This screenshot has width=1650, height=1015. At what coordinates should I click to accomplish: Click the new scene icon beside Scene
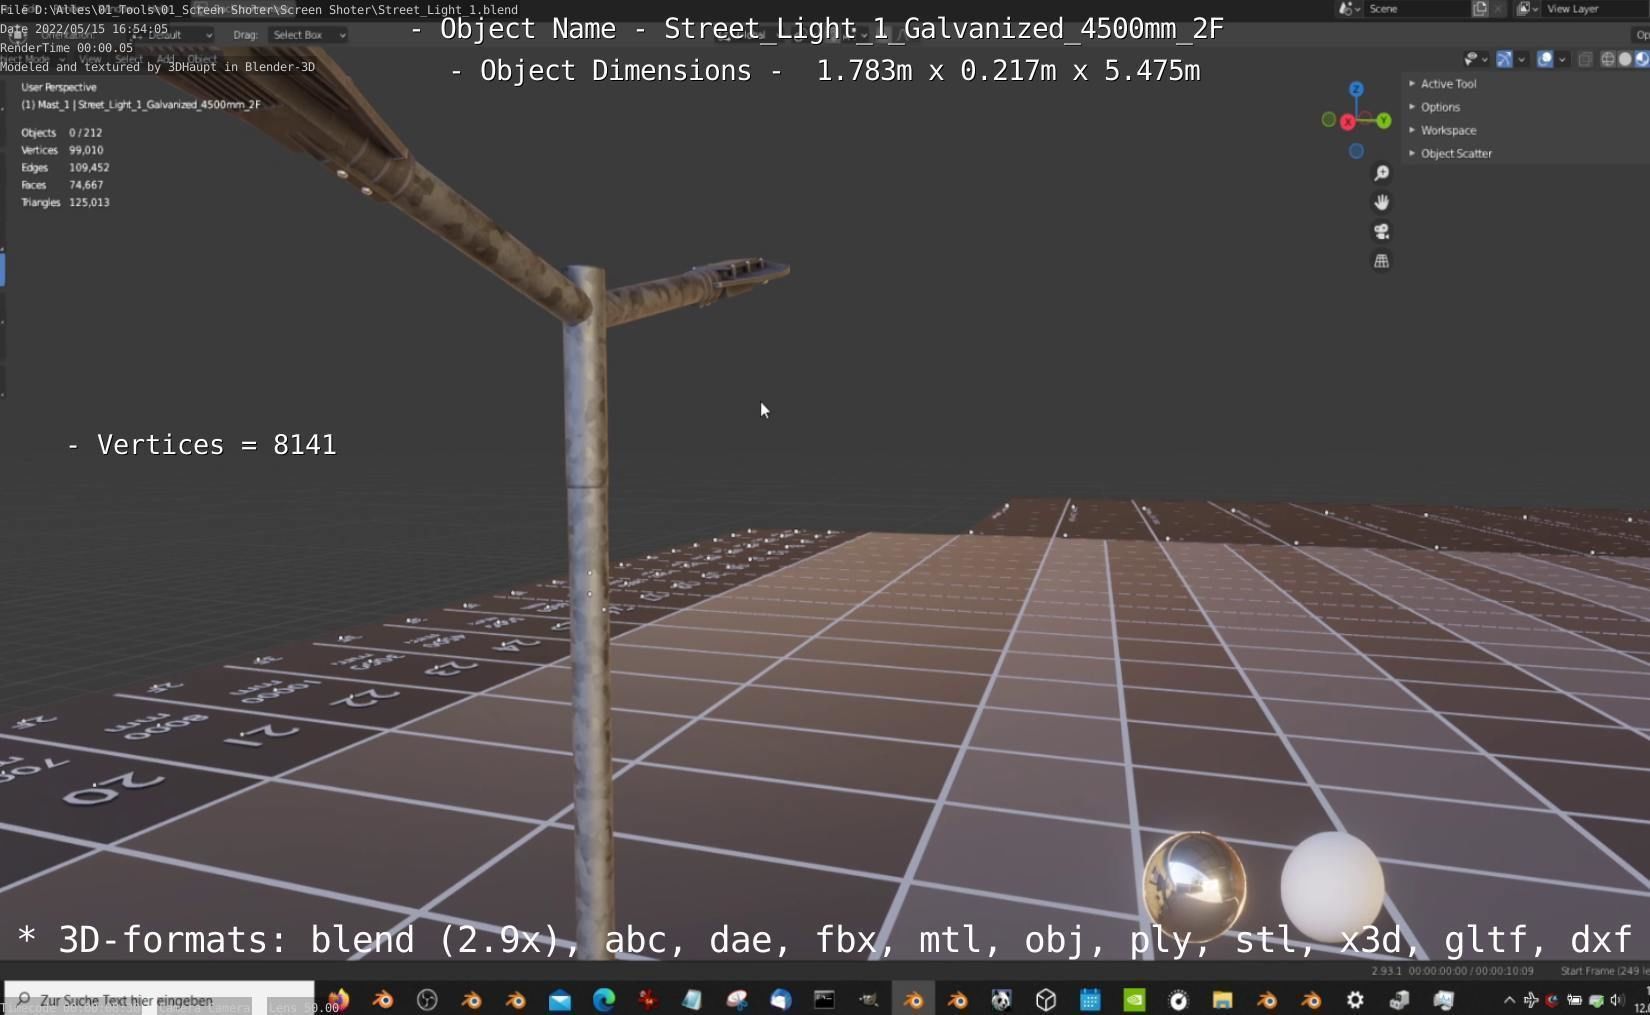tap(1480, 8)
